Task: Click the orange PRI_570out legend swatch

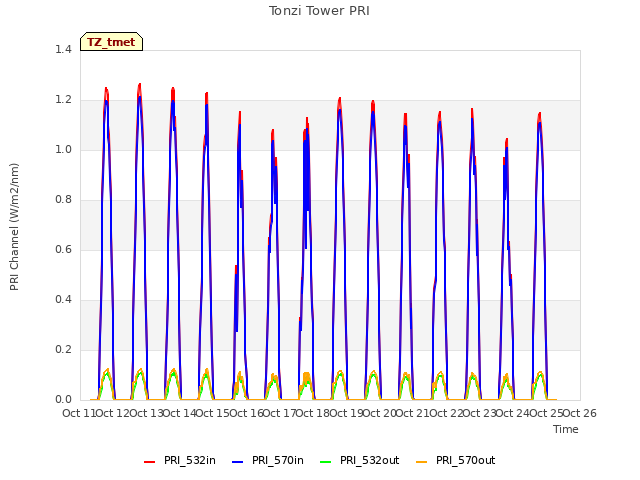Action: point(421,462)
